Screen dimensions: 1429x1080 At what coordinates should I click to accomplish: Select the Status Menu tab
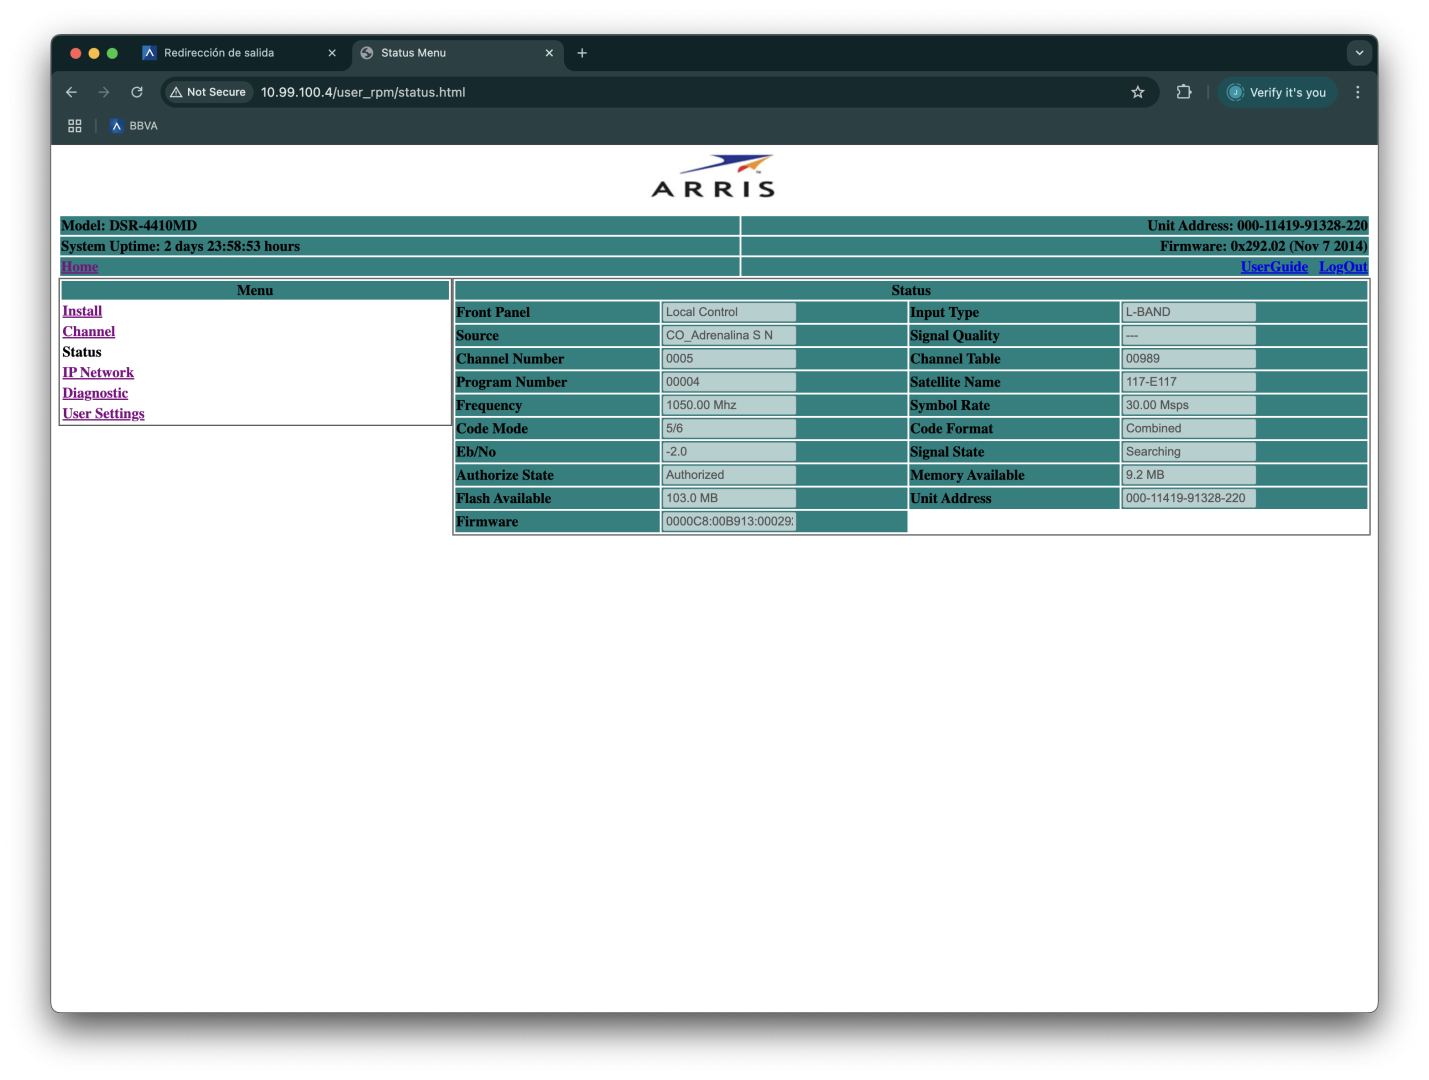pyautogui.click(x=457, y=53)
